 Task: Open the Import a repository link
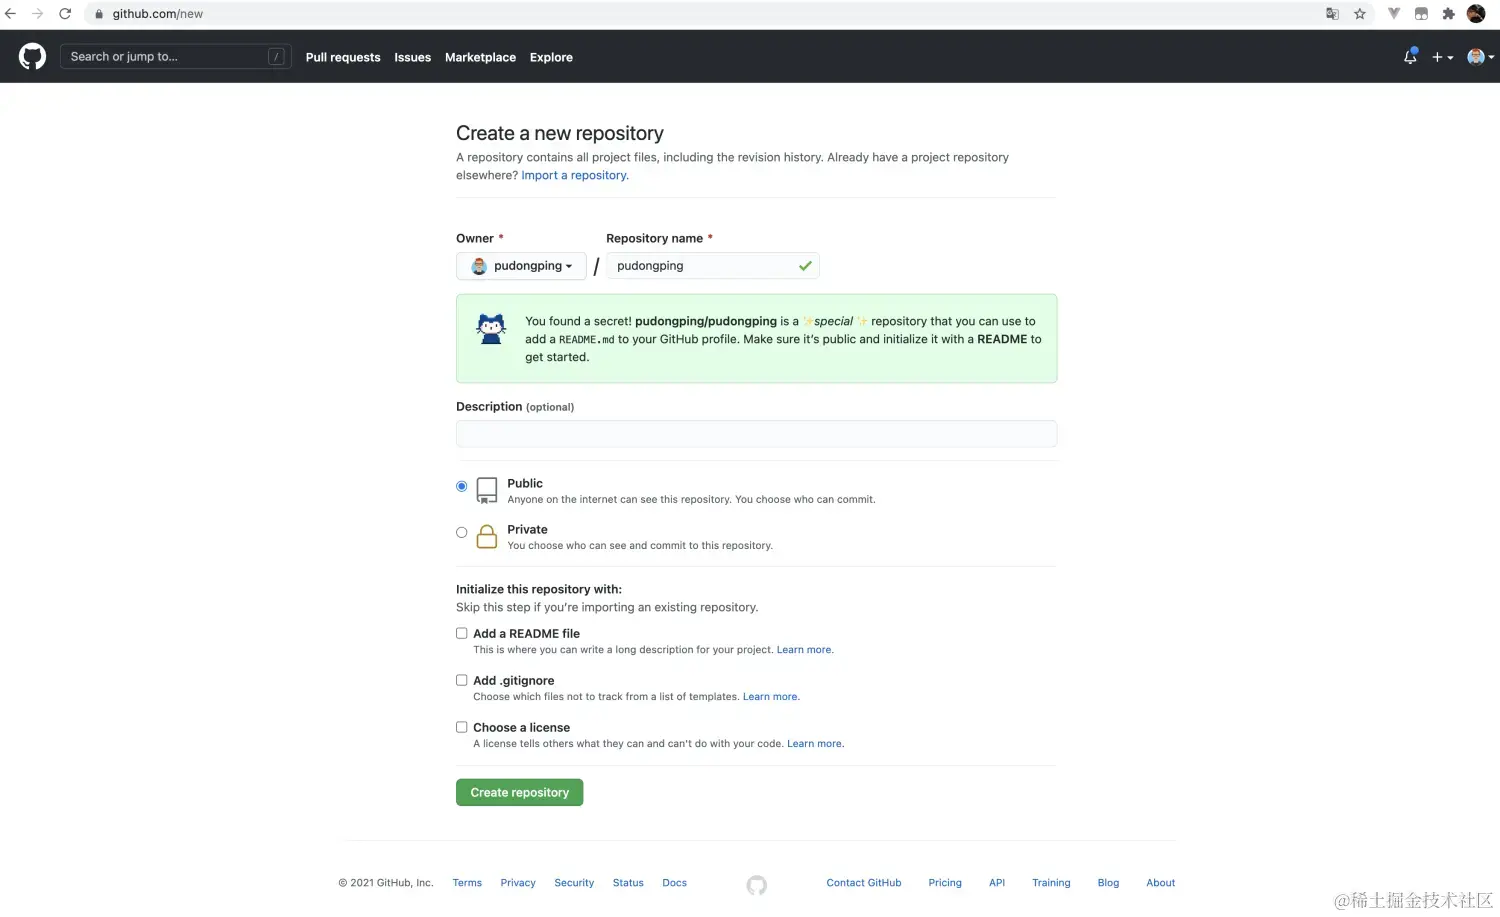click(573, 175)
